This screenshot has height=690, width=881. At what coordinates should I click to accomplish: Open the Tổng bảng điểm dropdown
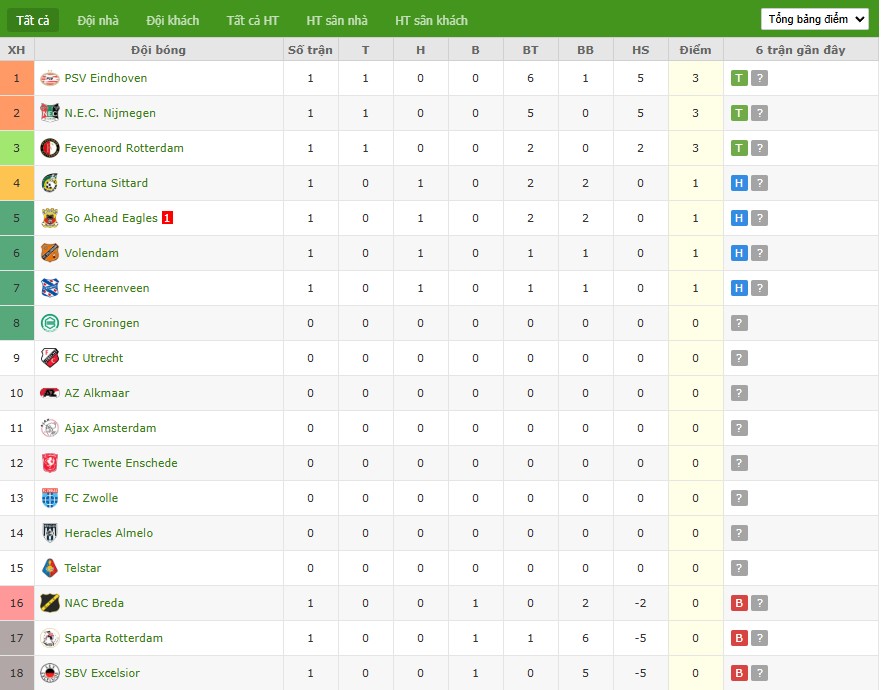(x=814, y=19)
